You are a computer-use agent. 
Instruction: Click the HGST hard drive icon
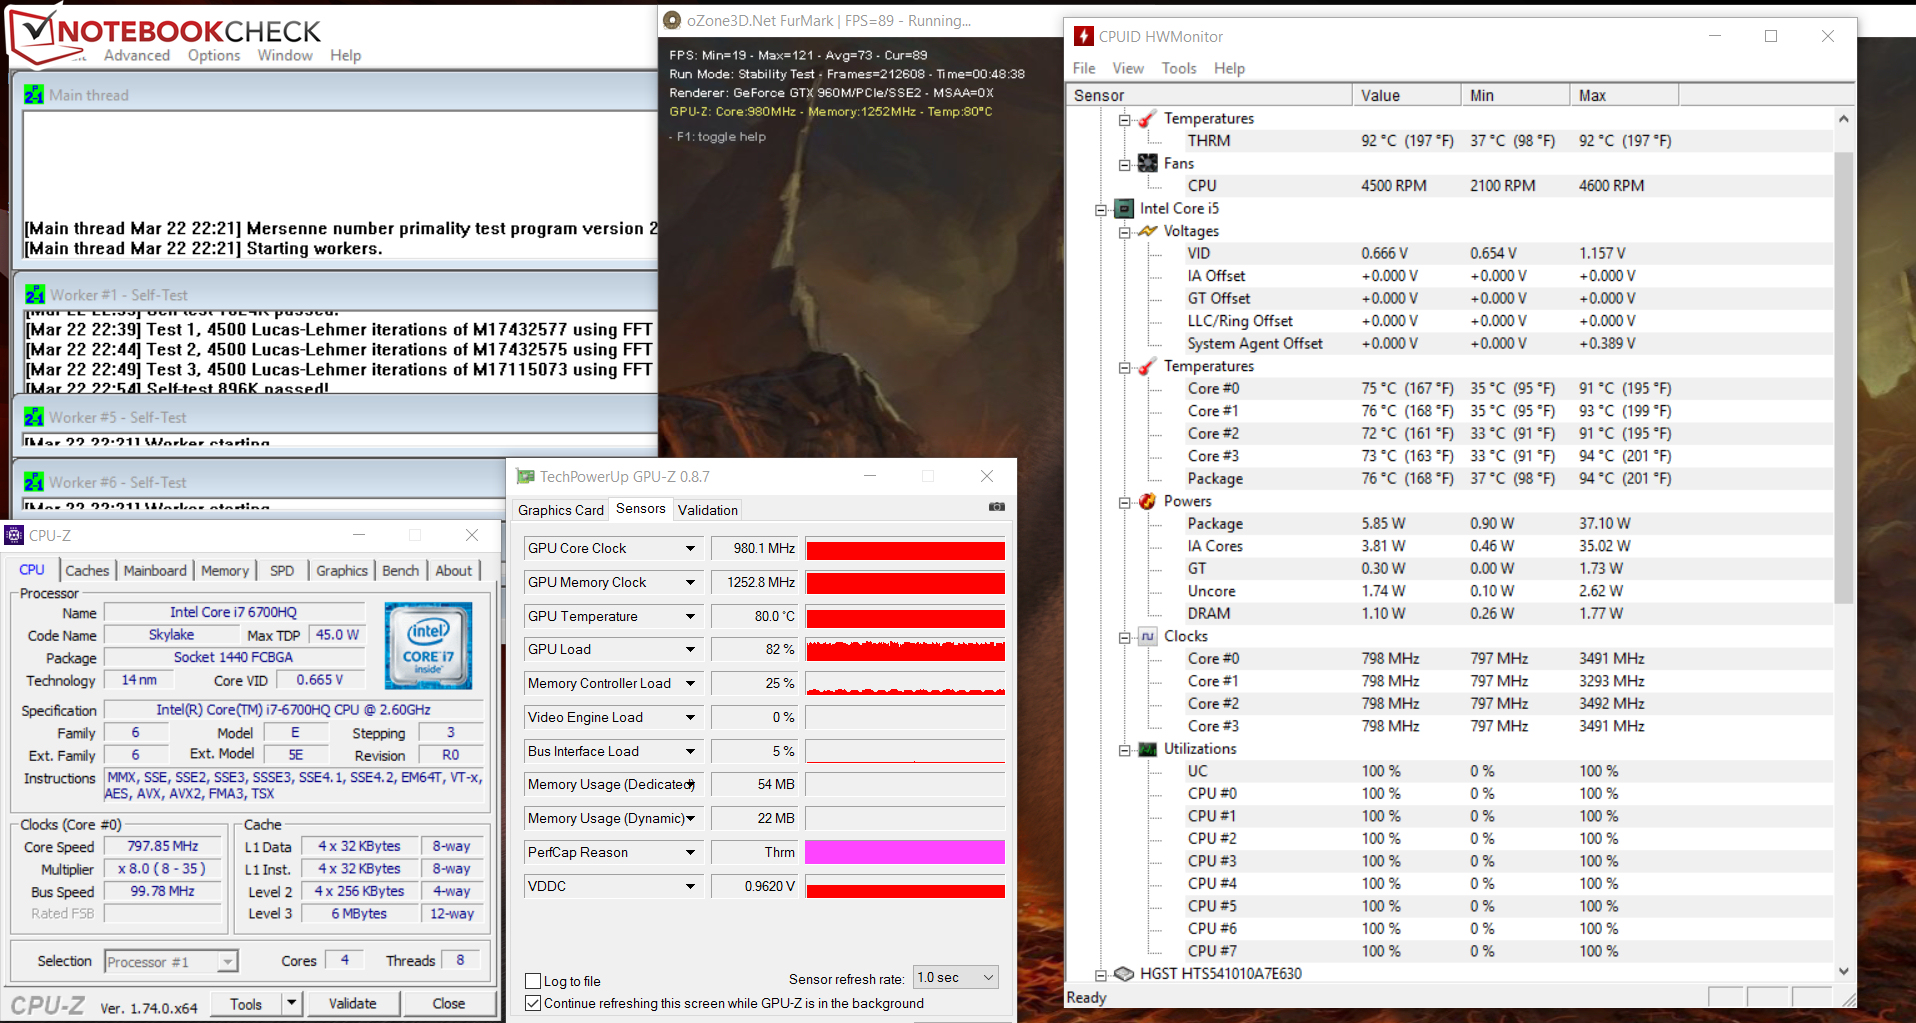pos(1124,973)
